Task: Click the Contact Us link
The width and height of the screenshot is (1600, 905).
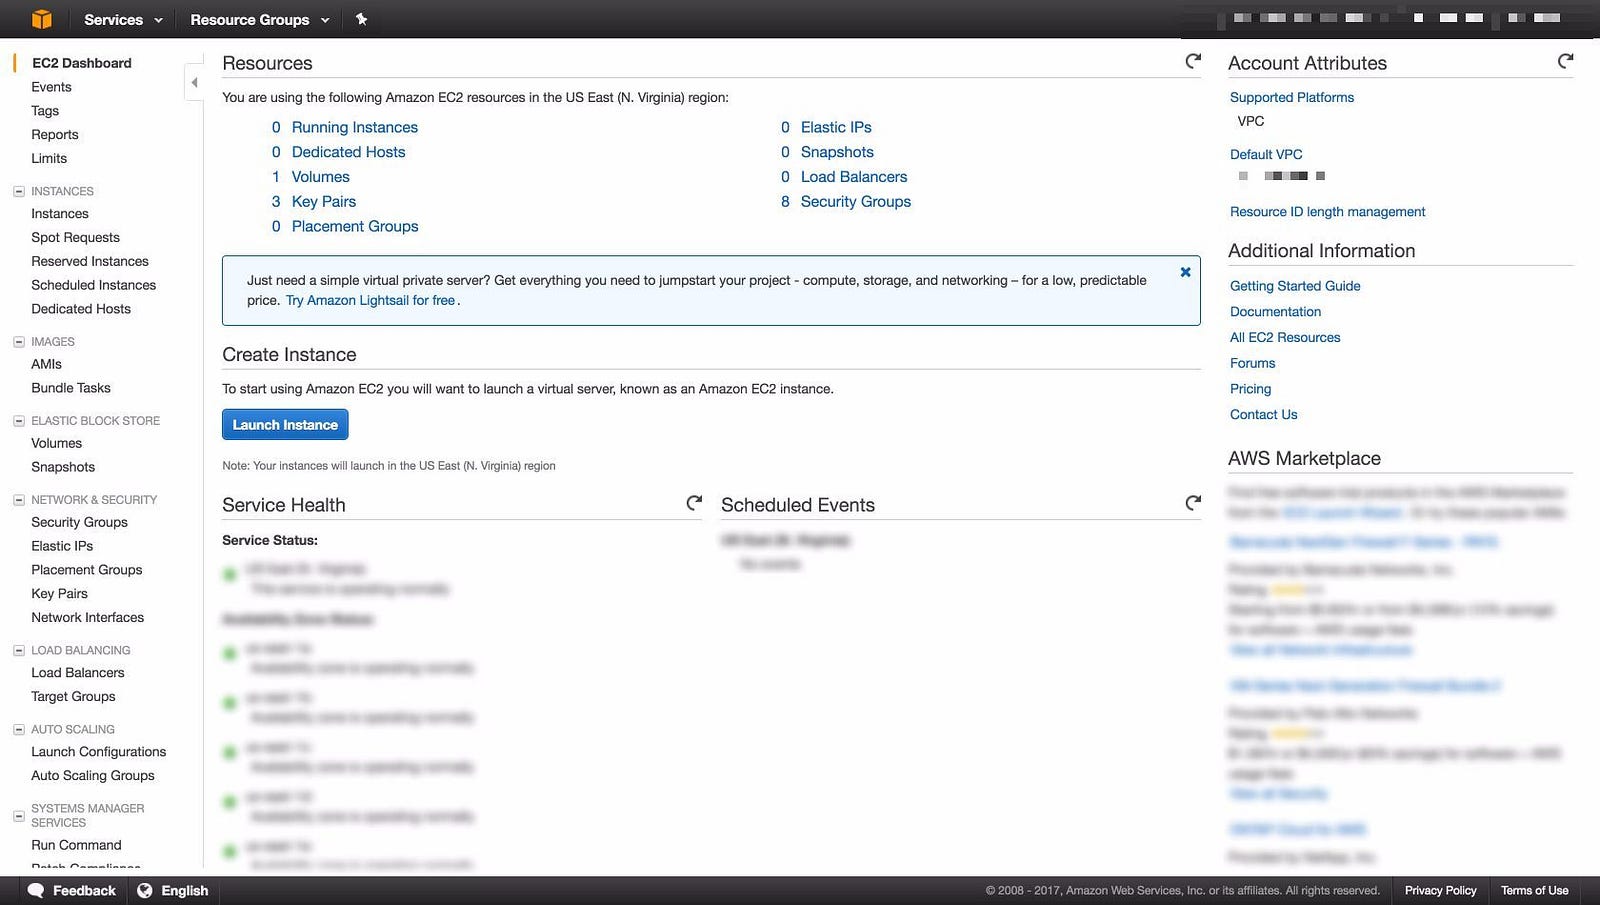Action: tap(1263, 415)
